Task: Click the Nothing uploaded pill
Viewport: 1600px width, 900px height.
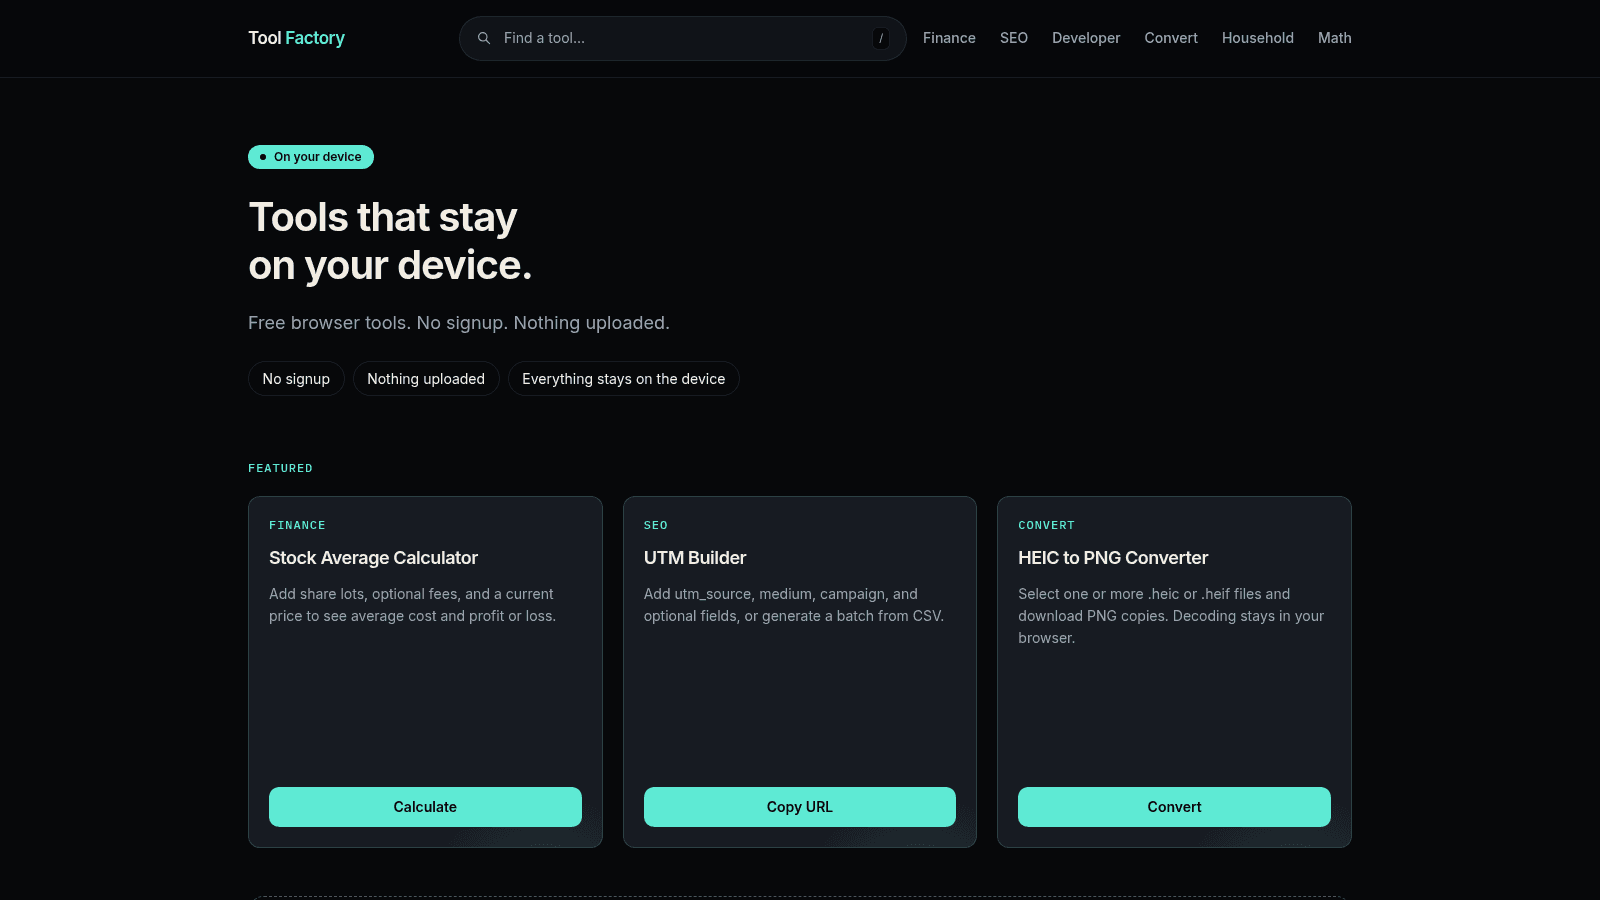Action: click(x=426, y=379)
